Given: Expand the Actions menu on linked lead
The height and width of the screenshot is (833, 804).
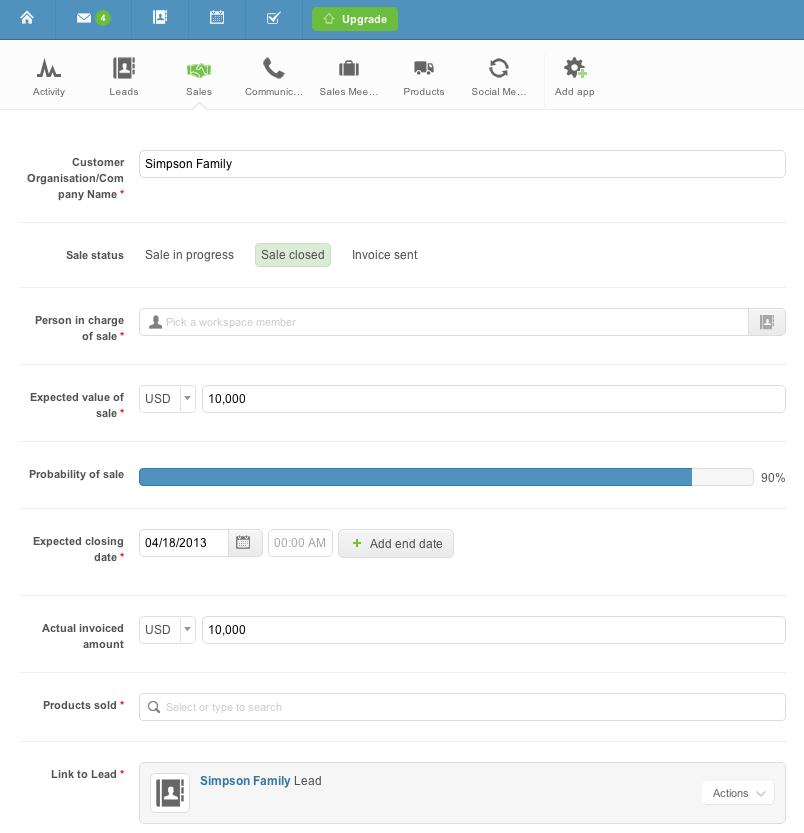Looking at the screenshot, I should pyautogui.click(x=738, y=793).
